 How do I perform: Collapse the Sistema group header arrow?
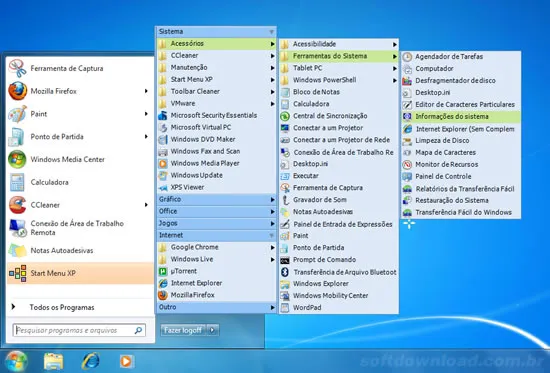click(x=271, y=32)
